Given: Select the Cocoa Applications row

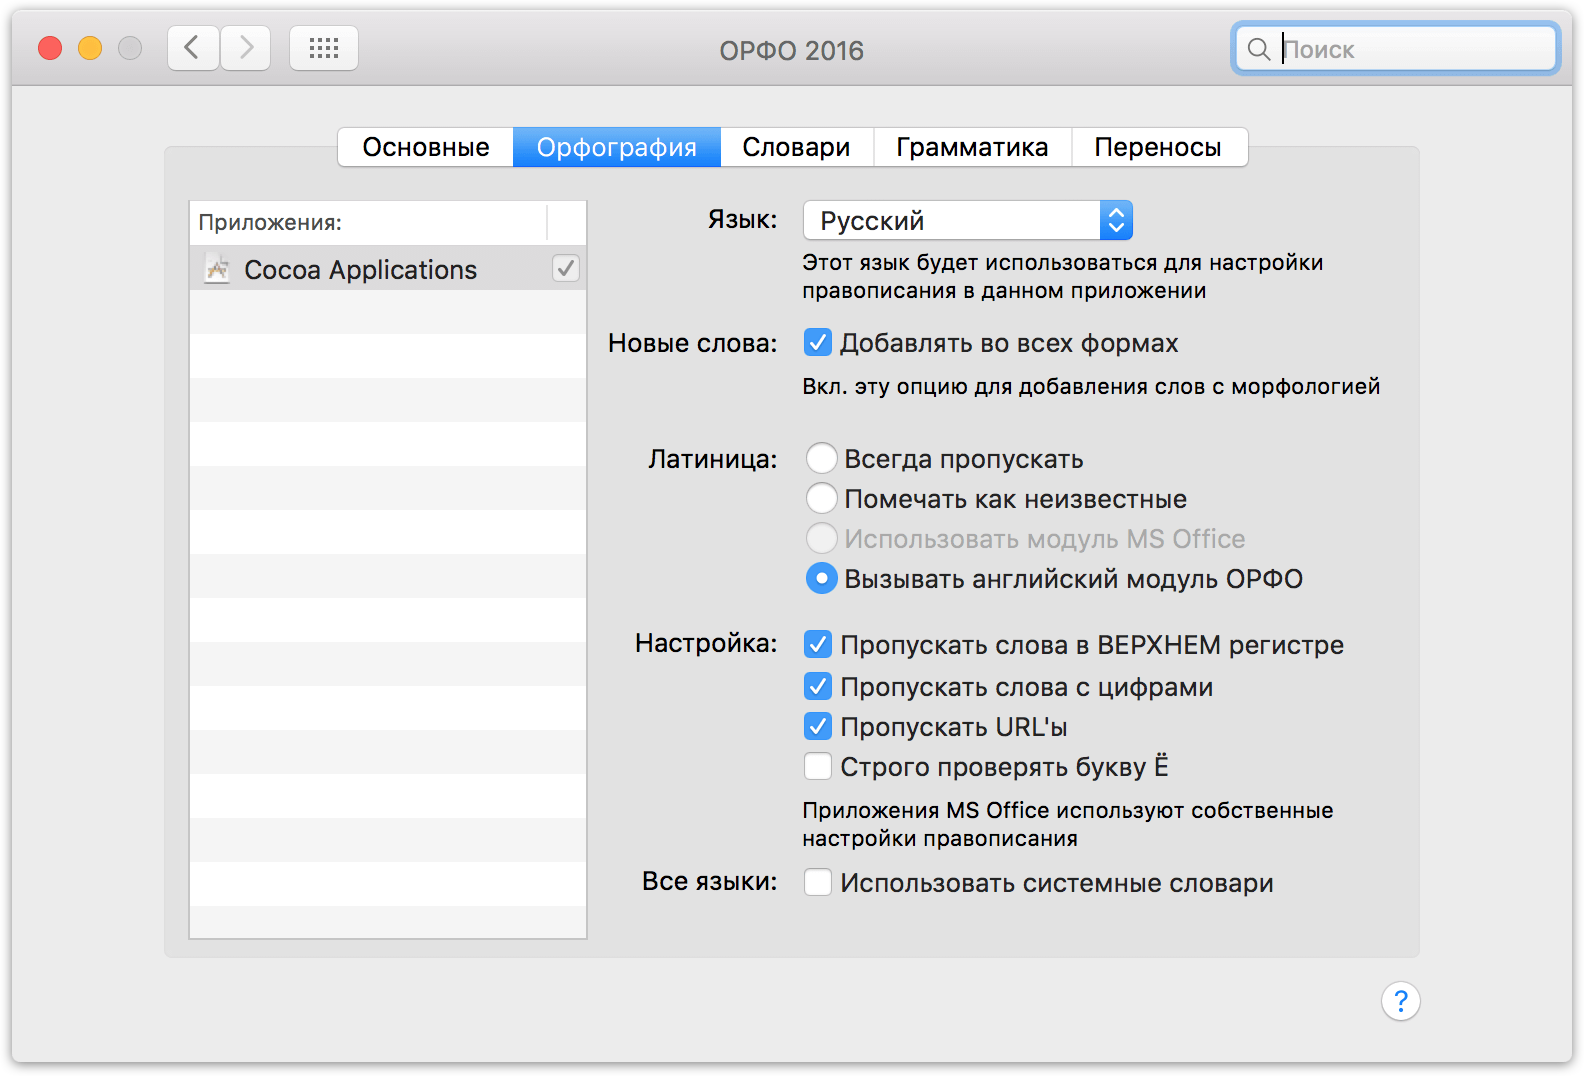Looking at the screenshot, I should point(388,269).
